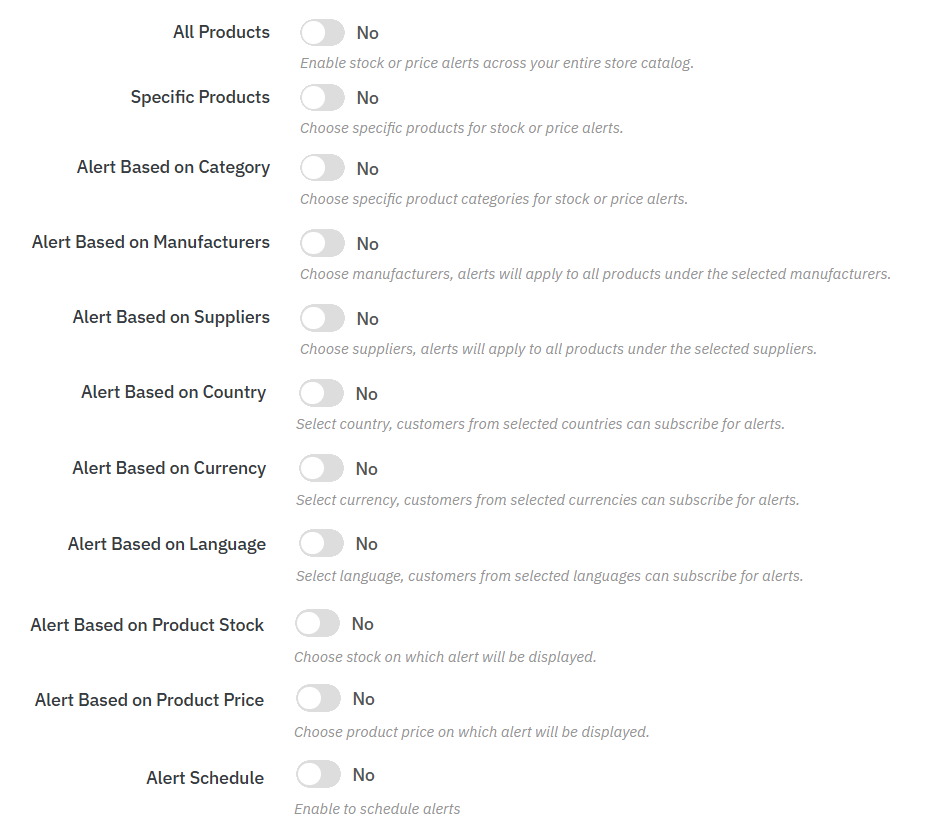
Task: Enable the Alert Based on Product Price switch
Action: 318,699
